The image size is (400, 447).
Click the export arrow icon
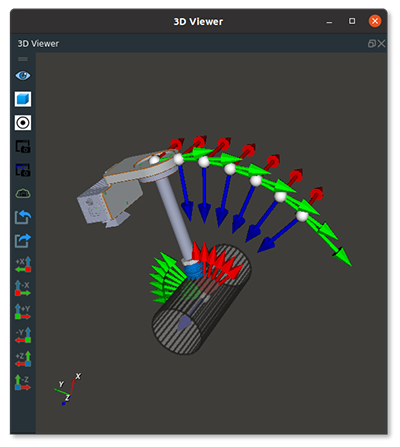click(x=23, y=241)
